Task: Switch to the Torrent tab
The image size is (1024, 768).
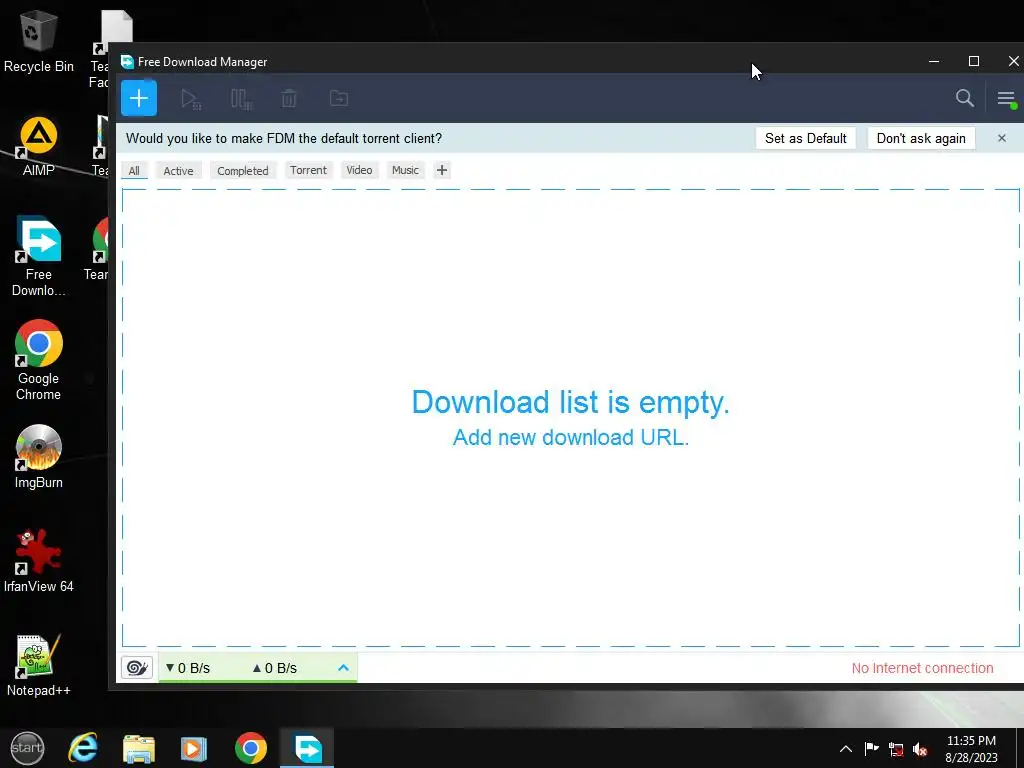Action: (x=308, y=170)
